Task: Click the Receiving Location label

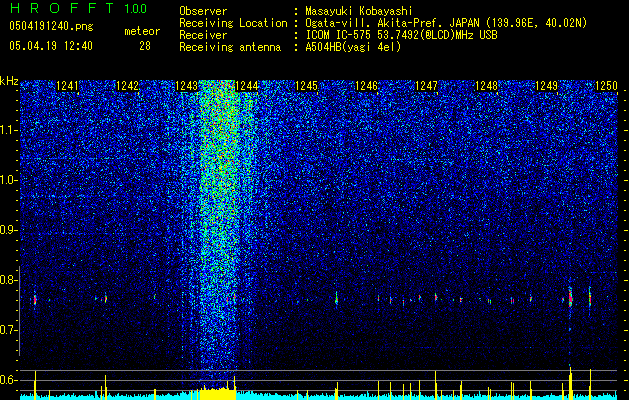Action: coord(233,23)
